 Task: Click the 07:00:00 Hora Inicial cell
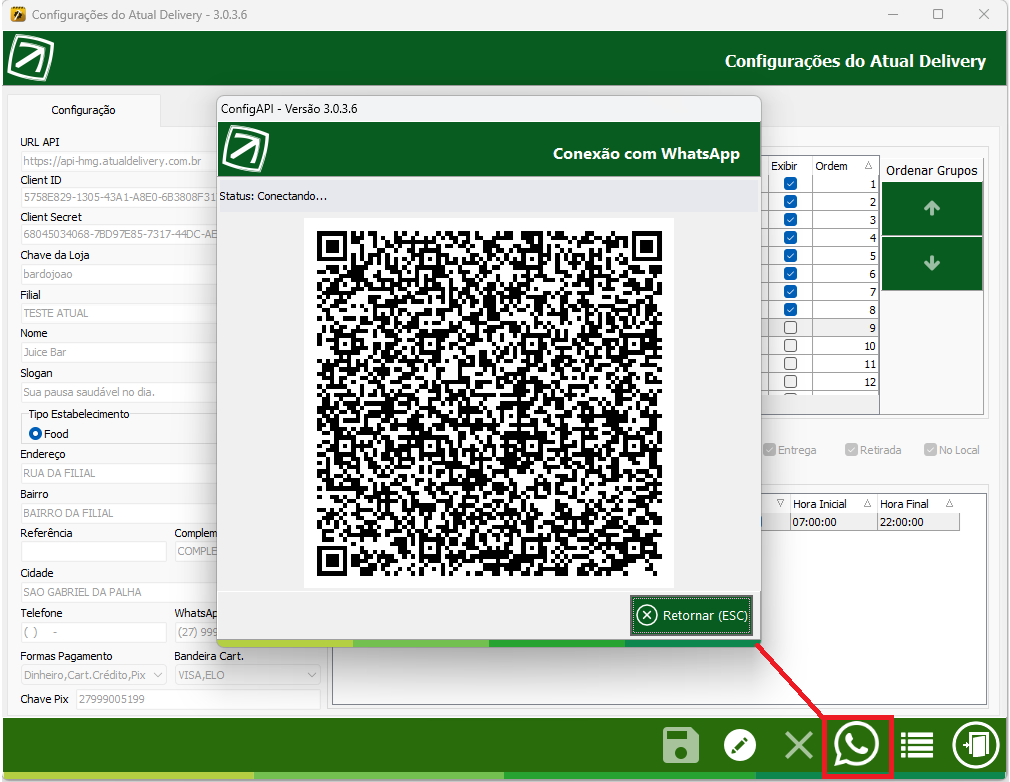click(x=832, y=522)
